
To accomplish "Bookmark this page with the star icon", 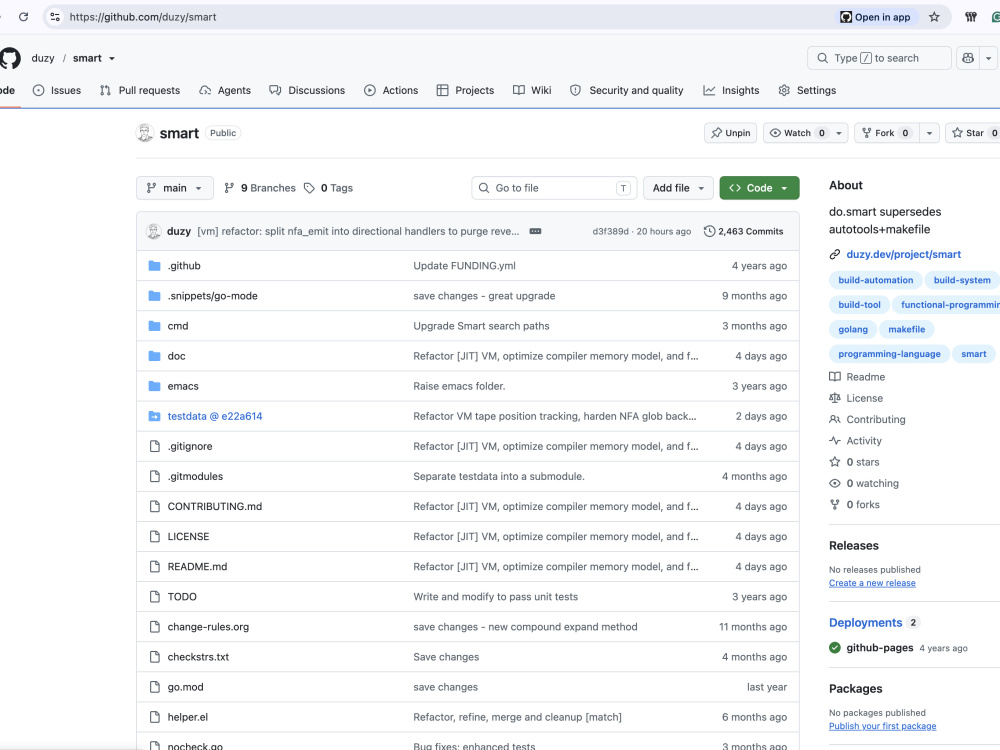I will point(934,17).
